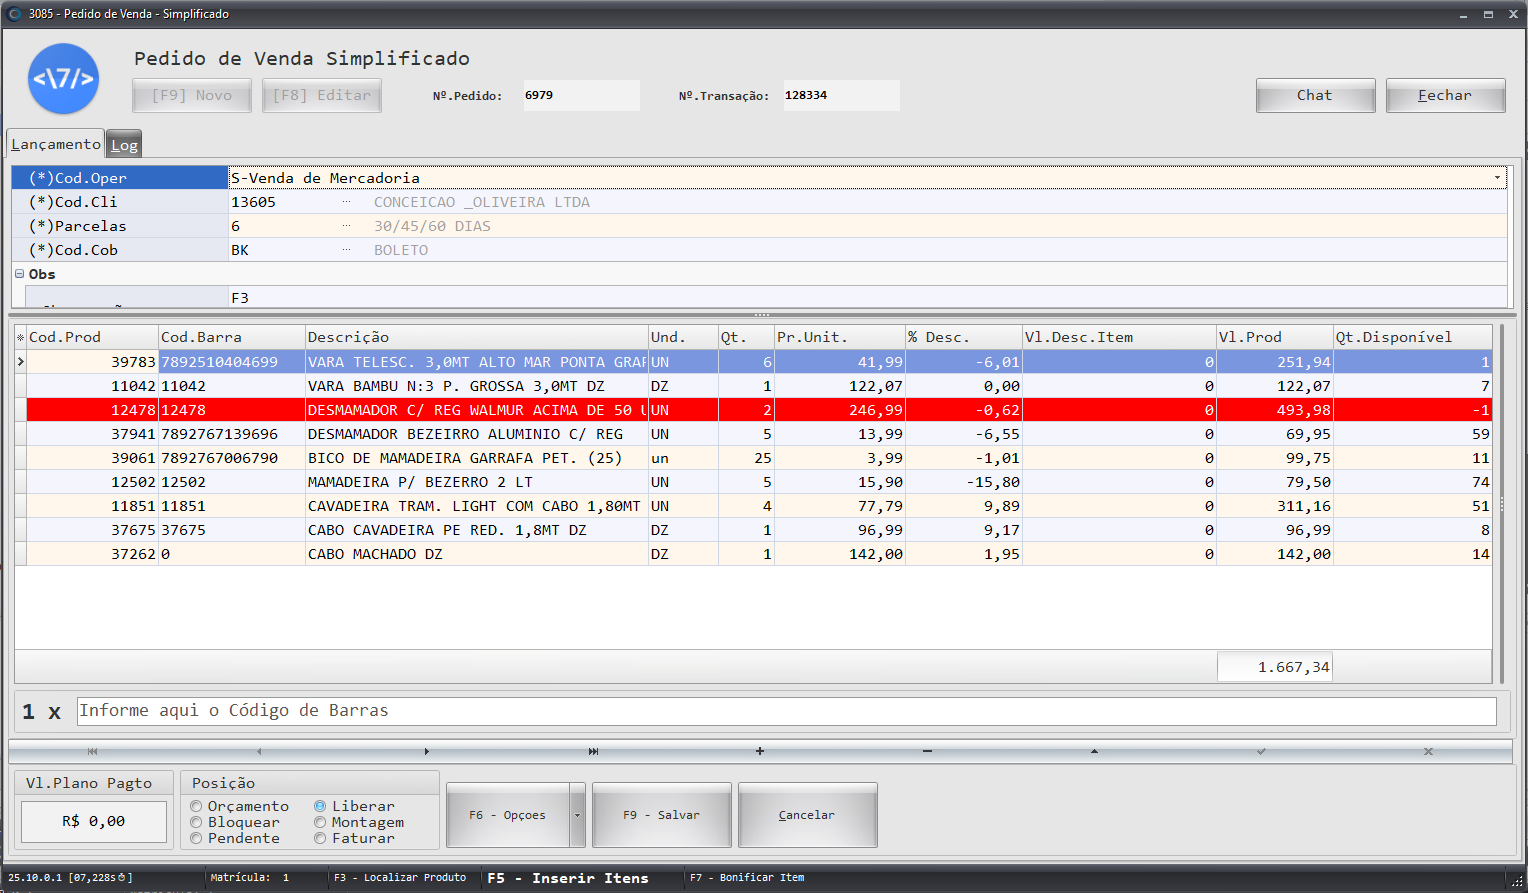Image resolution: width=1528 pixels, height=893 pixels.
Task: Open lookup ellipsis beside Cod.Cli 13605
Action: [347, 202]
